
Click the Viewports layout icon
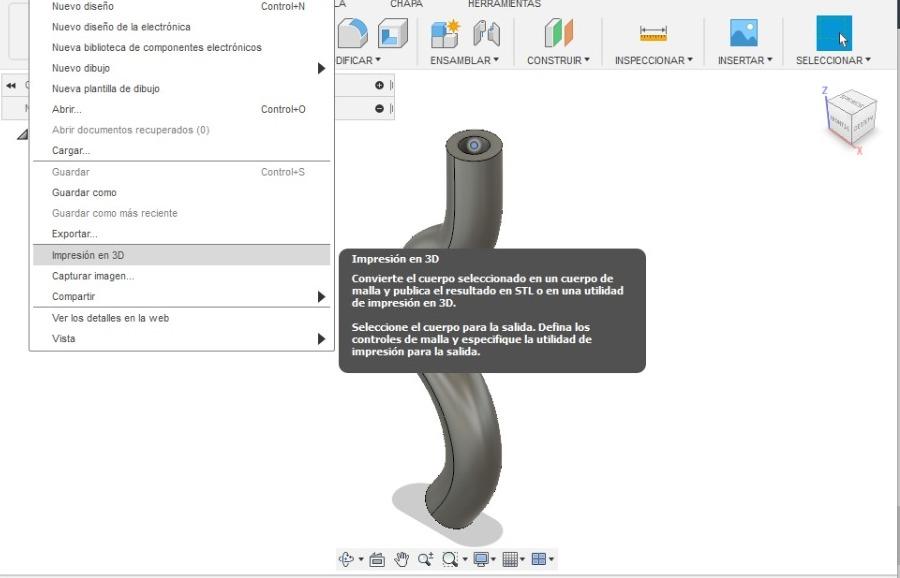pos(539,558)
